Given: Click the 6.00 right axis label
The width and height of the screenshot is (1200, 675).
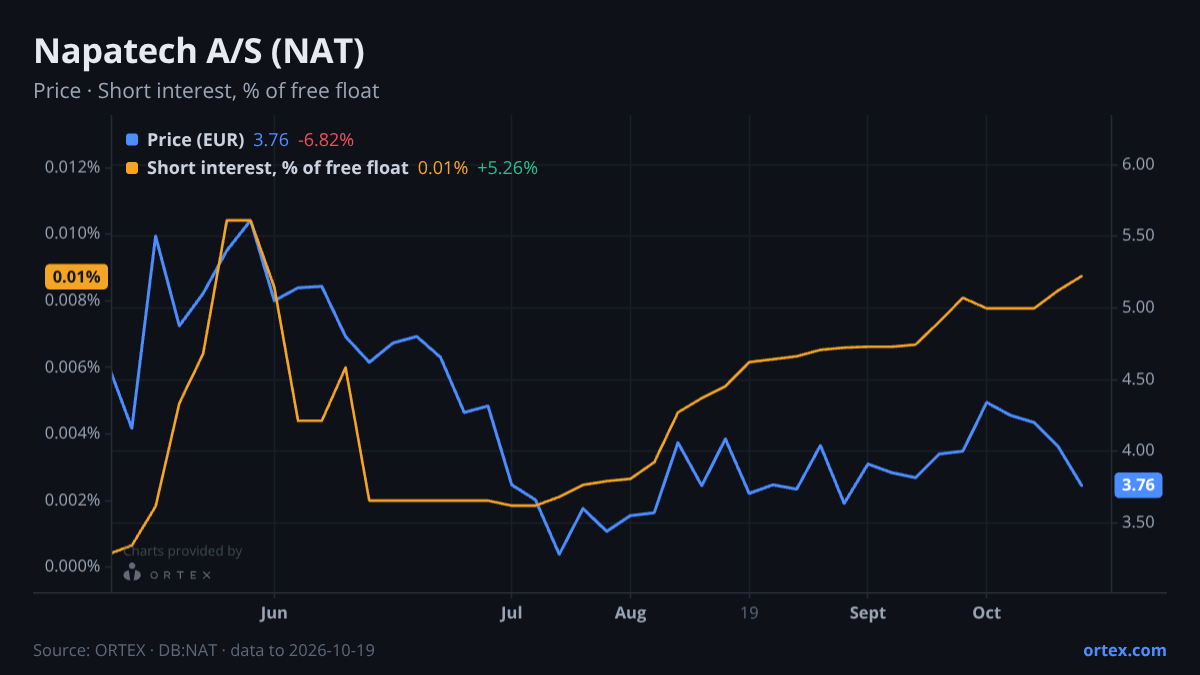Looking at the screenshot, I should pos(1139,164).
